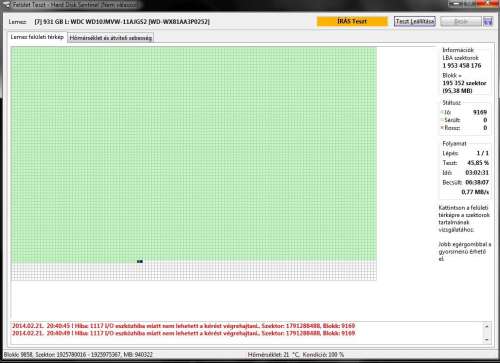Click the Rossz status row
The width and height of the screenshot is (500, 363).
pos(465,128)
